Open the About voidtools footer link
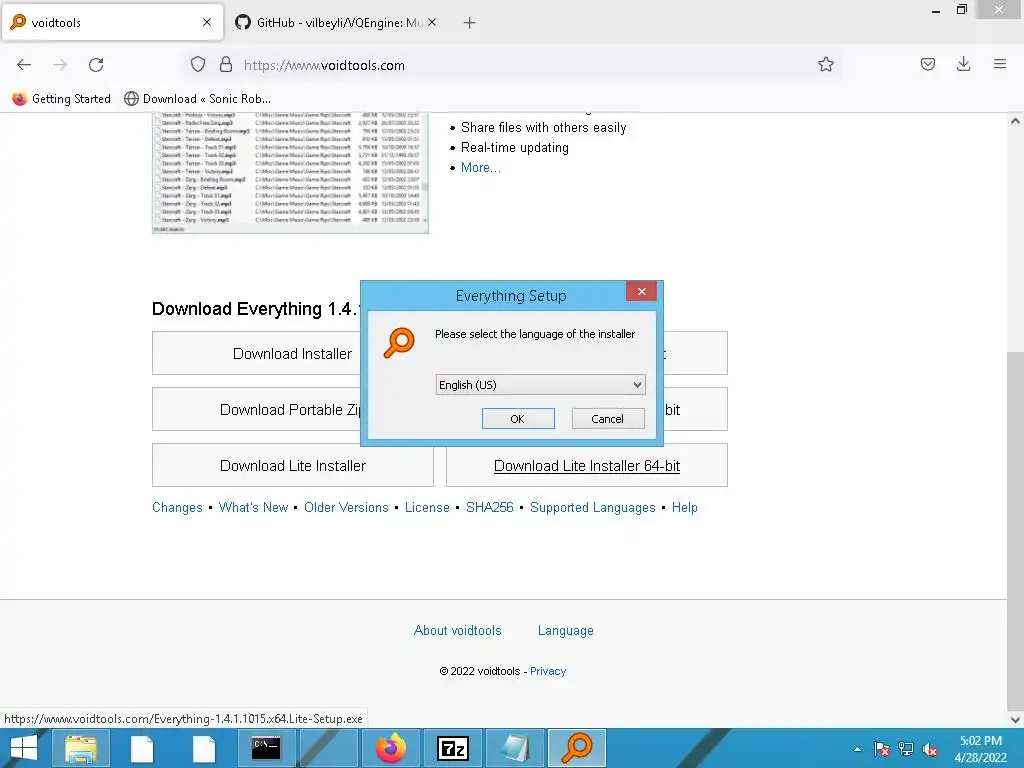 click(x=458, y=630)
